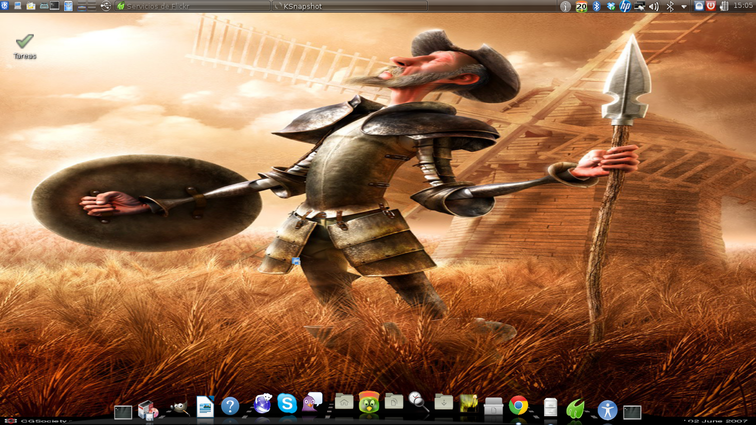This screenshot has width=756, height=425.
Task: Click the small blue icon on the wallpaper
Action: pos(296,261)
